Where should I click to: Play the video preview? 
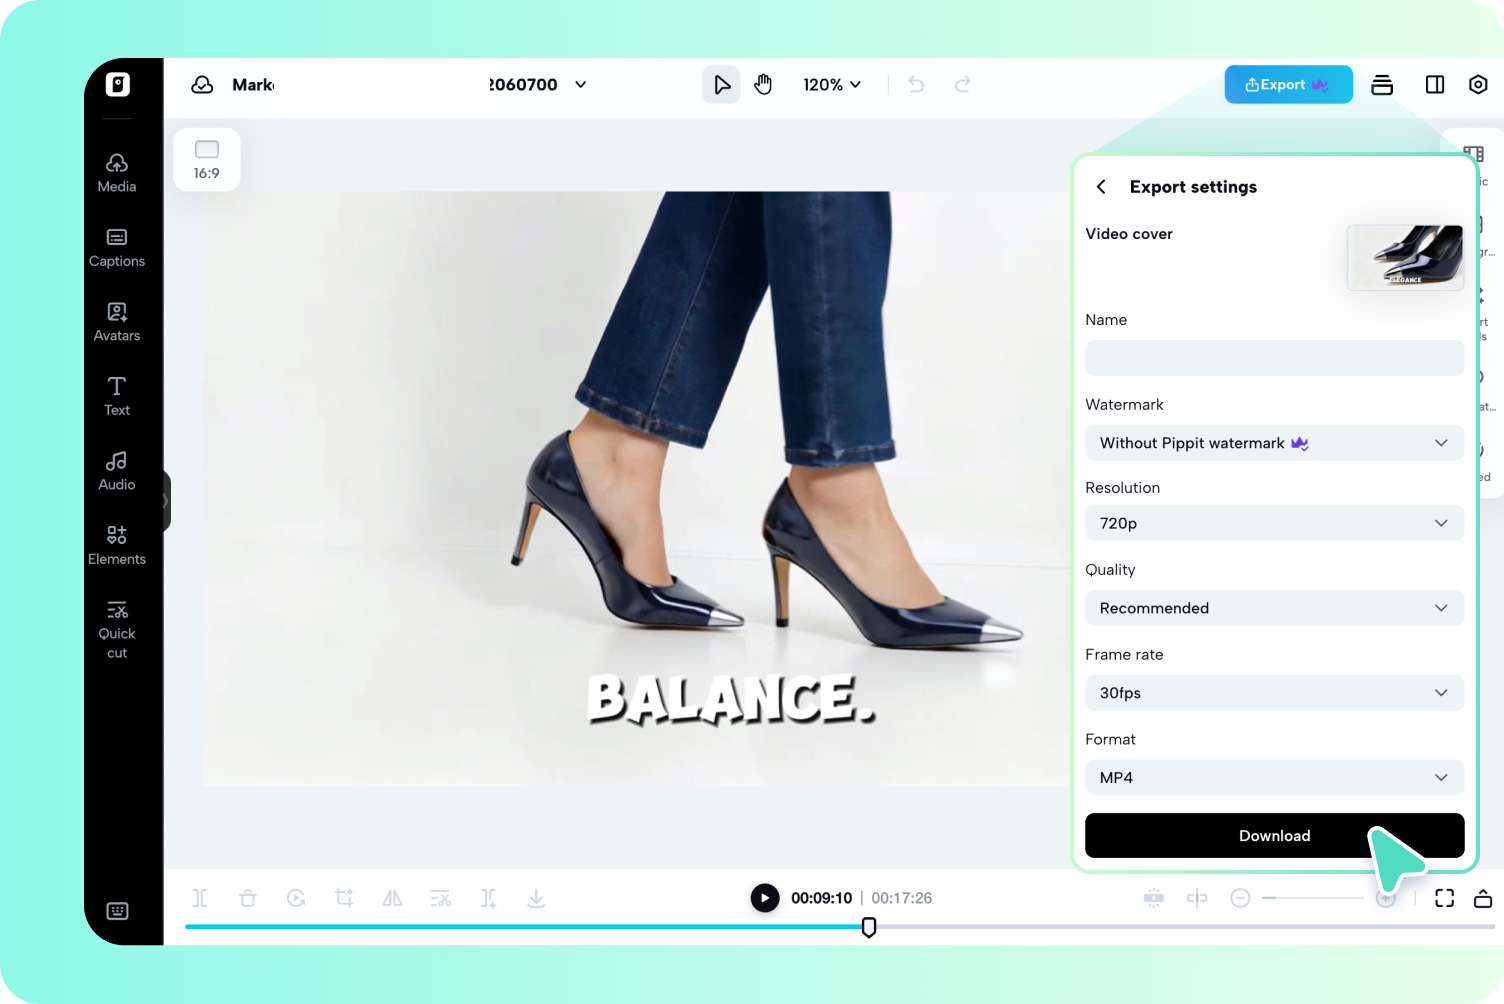[765, 898]
